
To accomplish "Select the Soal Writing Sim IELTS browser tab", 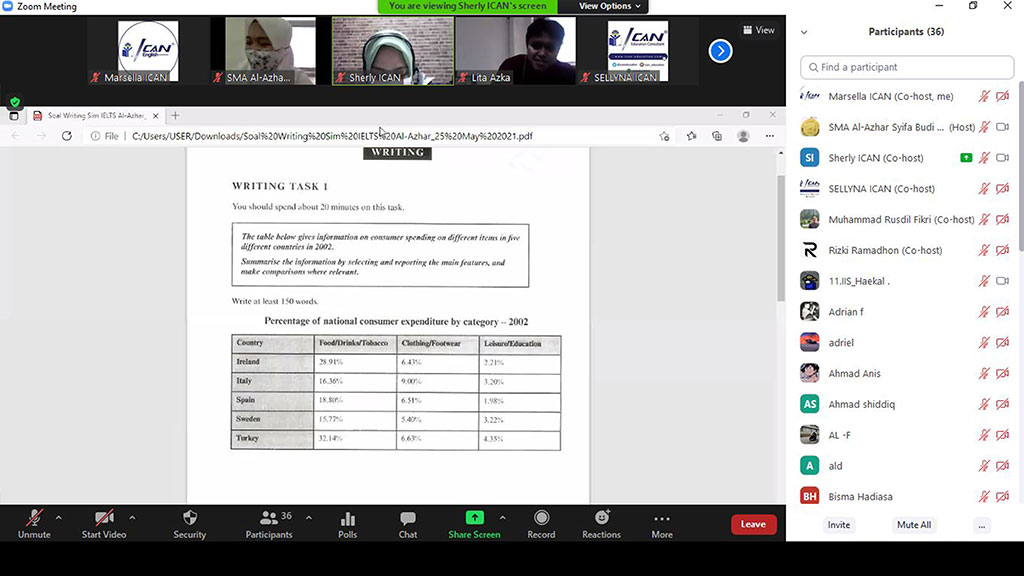I will pos(97,116).
